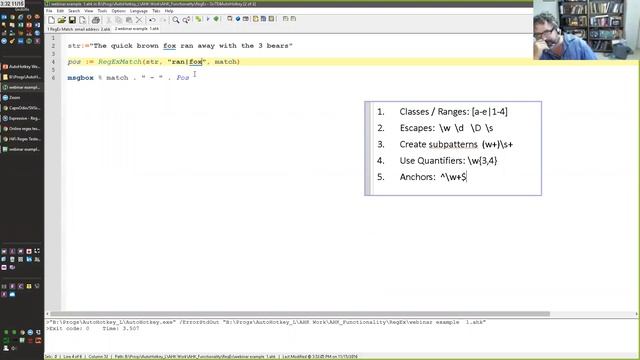
Task: Click "Anchors: ^\w+$" list item
Action: [433, 177]
